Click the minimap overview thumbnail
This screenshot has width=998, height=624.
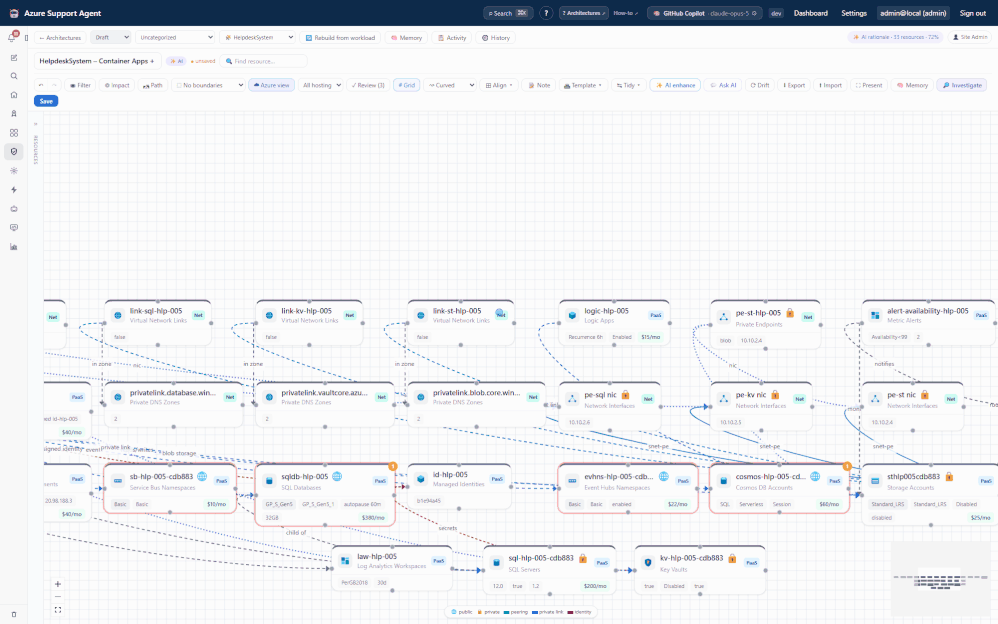click(943, 581)
